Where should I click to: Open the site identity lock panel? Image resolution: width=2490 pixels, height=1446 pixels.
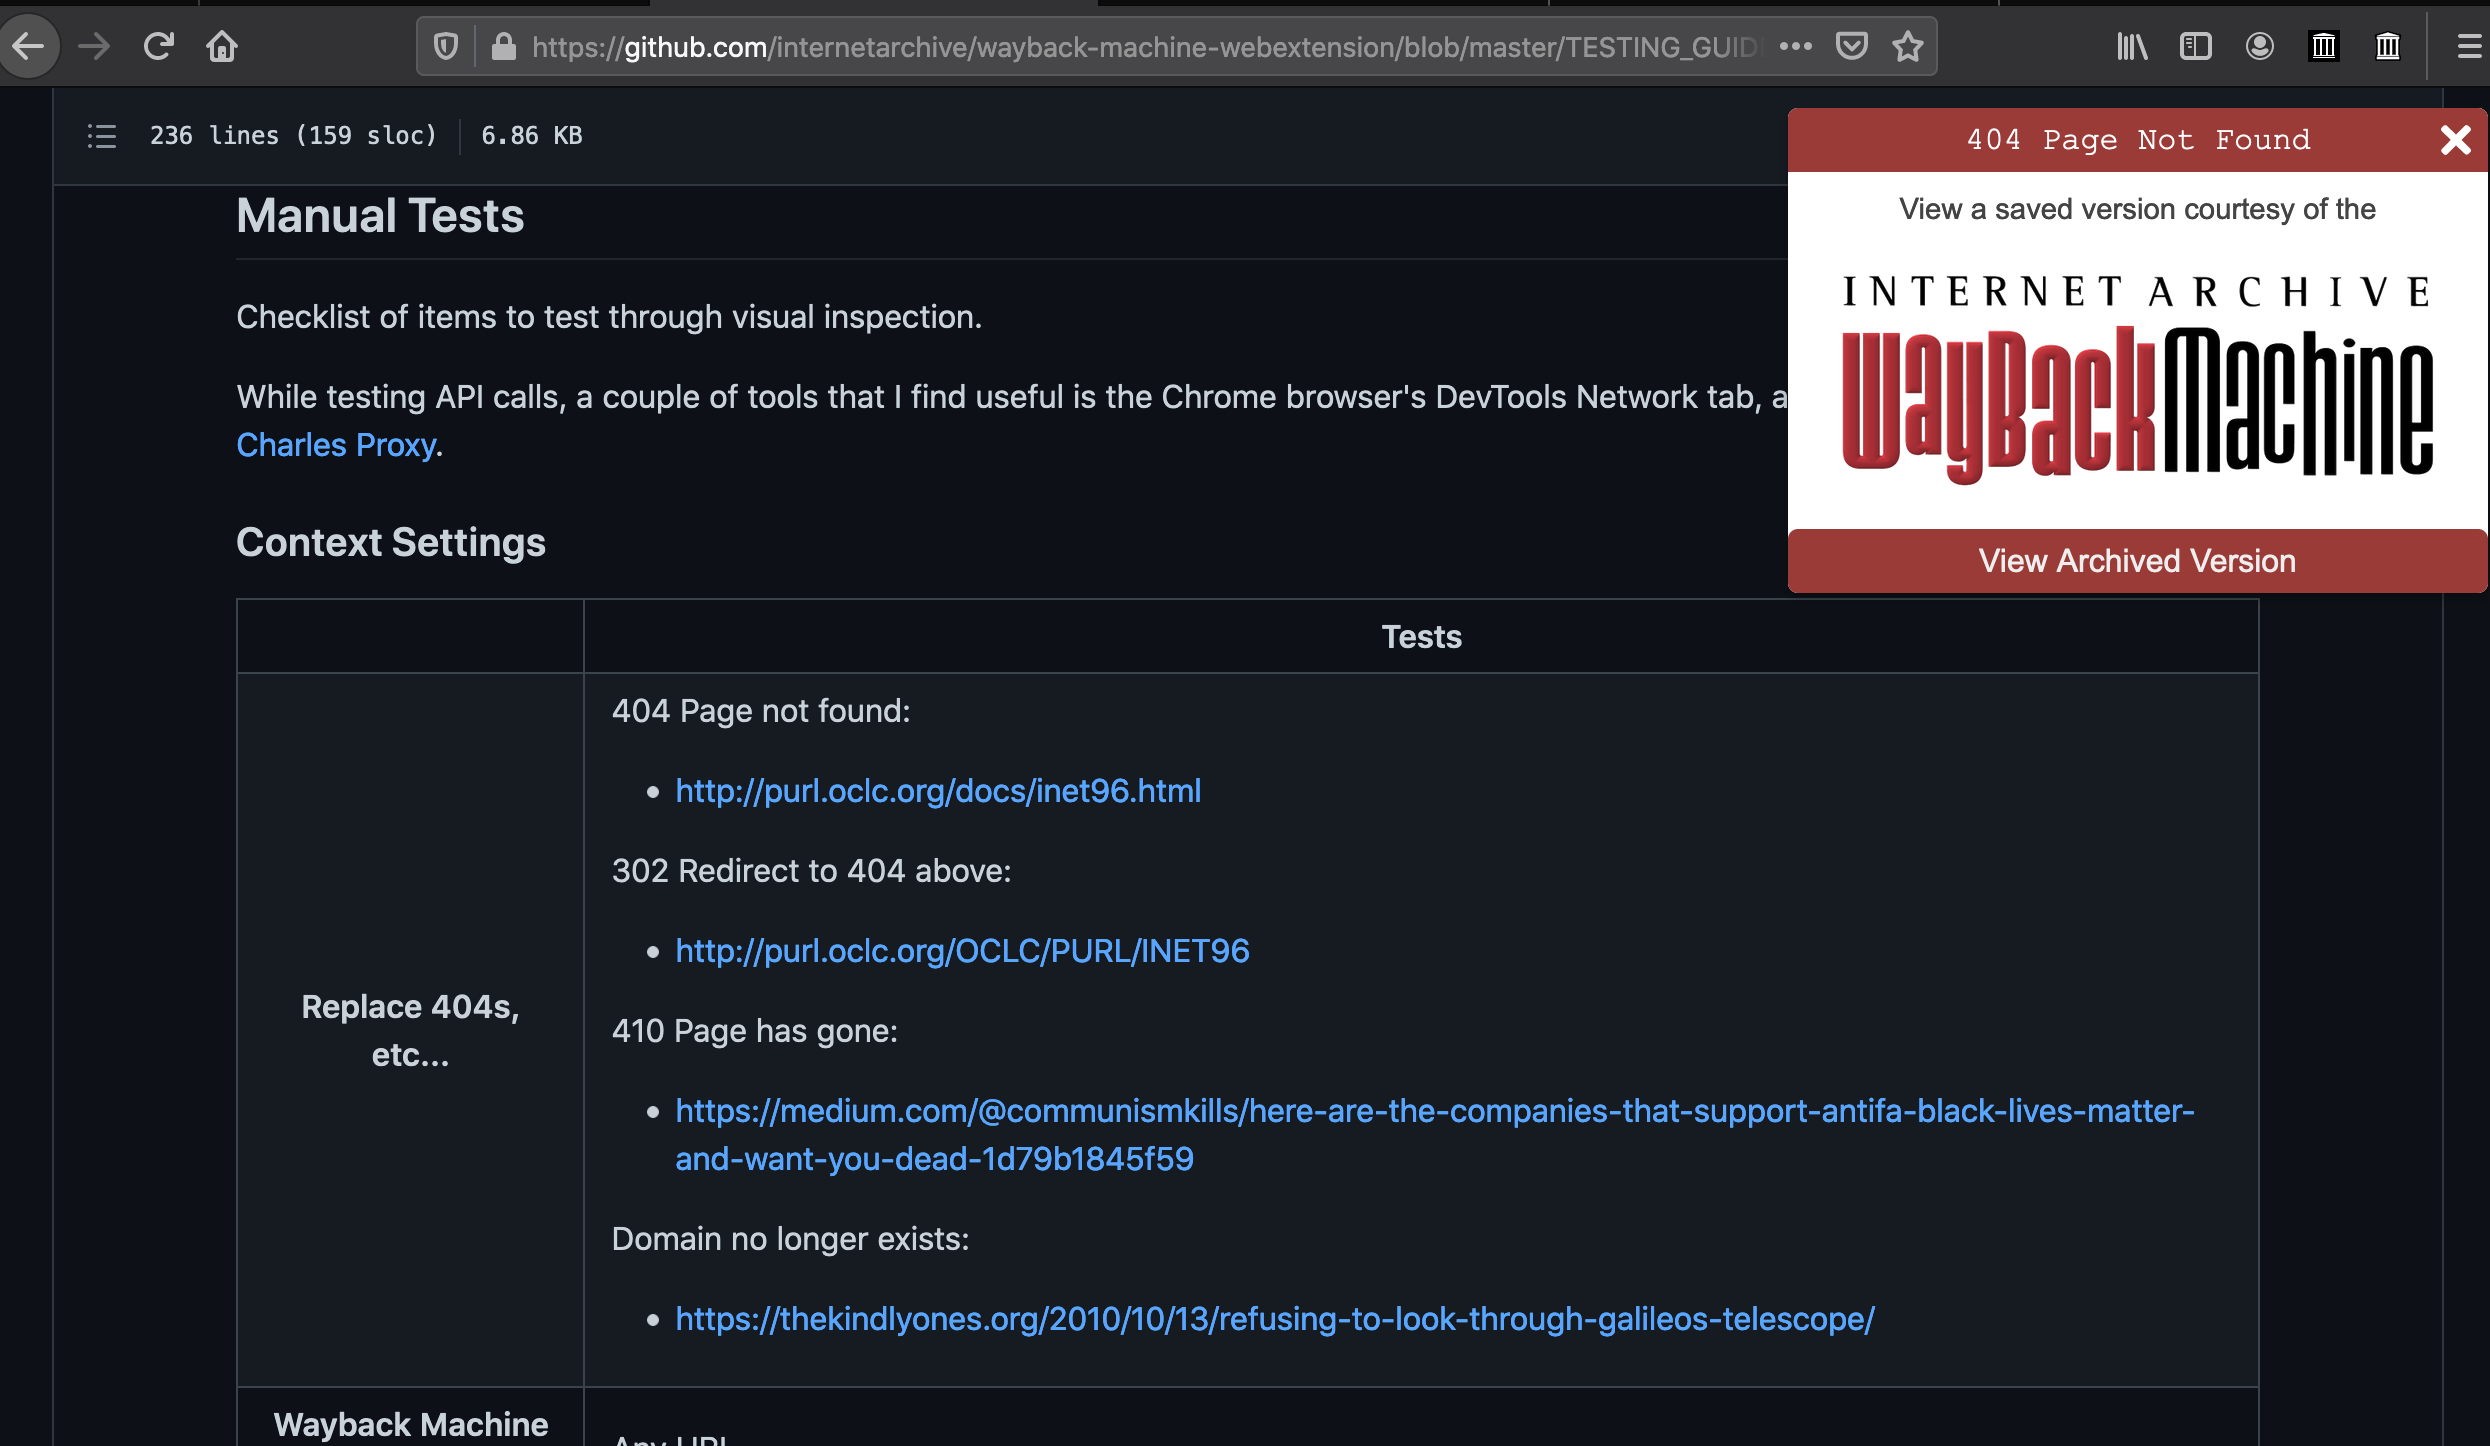pyautogui.click(x=502, y=46)
